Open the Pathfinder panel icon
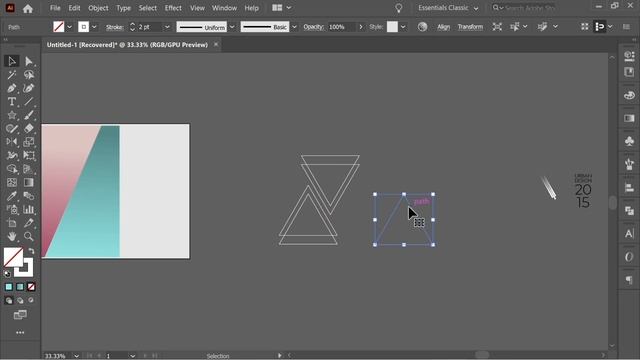Image resolution: width=640 pixels, height=360 pixels. 629,211
